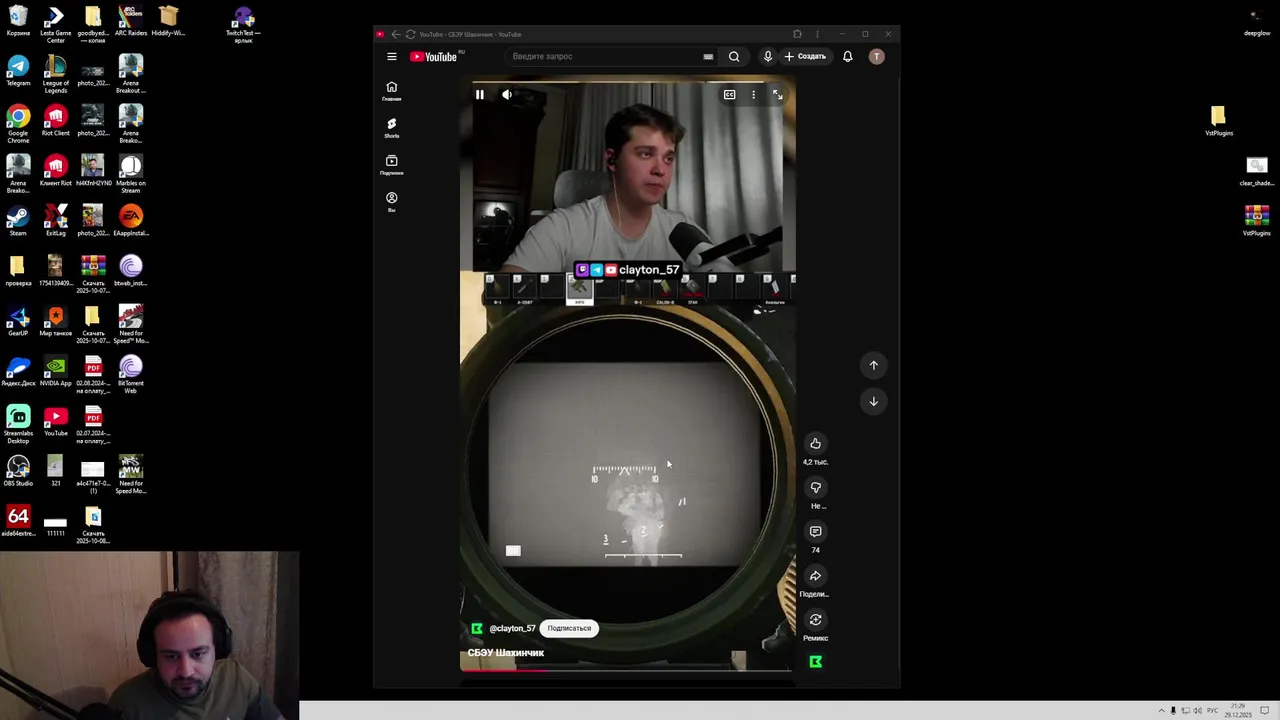
Task: Pause the playing YouTube Short
Action: click(x=479, y=95)
